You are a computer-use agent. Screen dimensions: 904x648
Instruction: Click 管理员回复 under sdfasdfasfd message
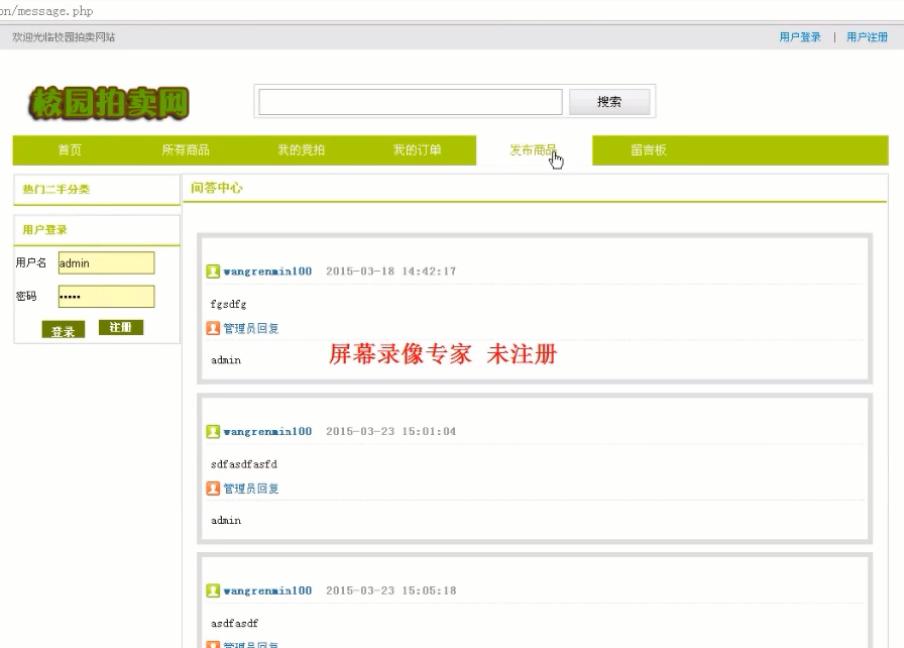coord(251,488)
